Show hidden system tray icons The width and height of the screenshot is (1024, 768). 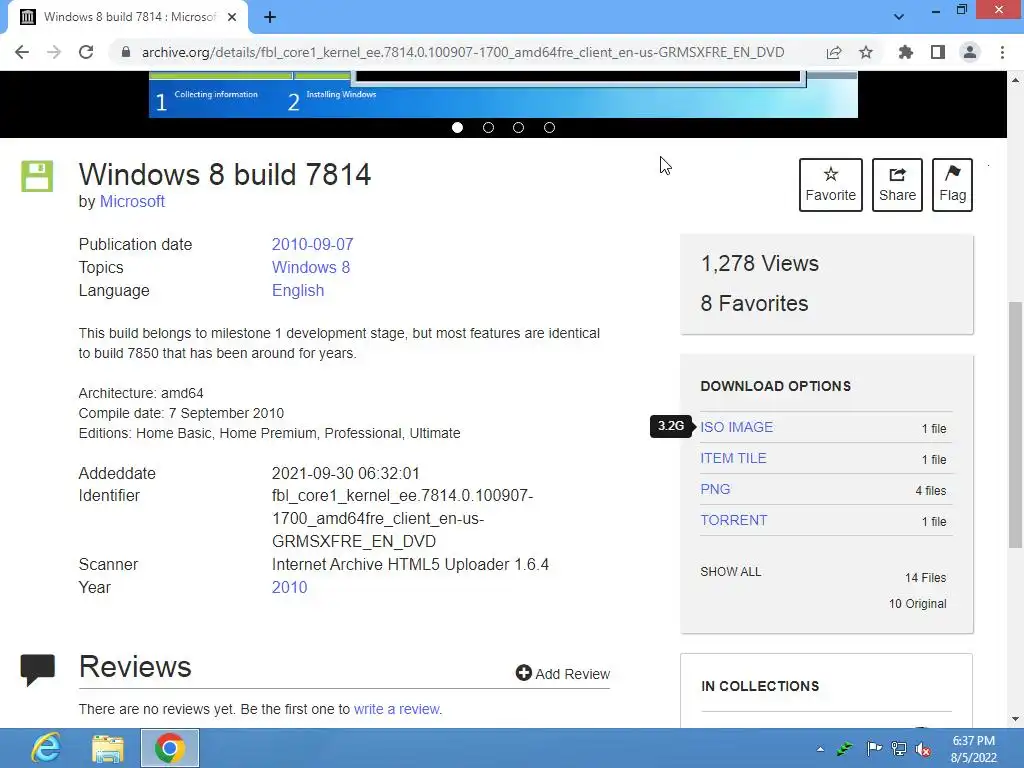[x=820, y=749]
